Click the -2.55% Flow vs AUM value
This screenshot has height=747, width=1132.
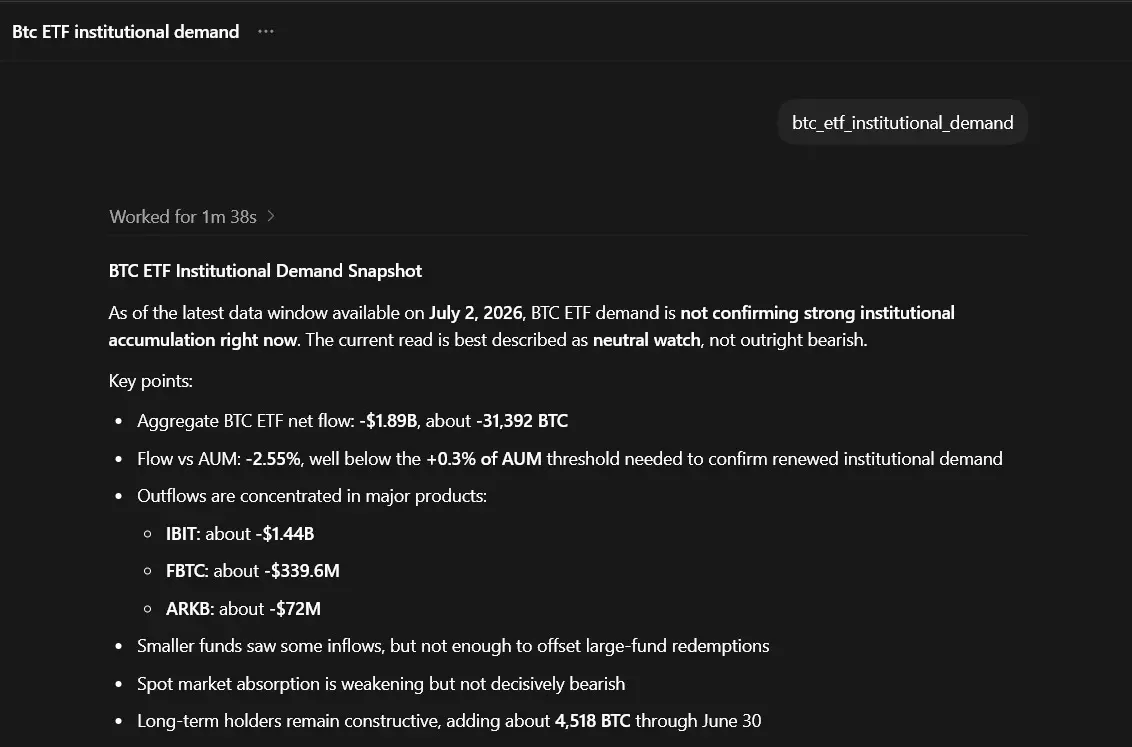tap(273, 459)
